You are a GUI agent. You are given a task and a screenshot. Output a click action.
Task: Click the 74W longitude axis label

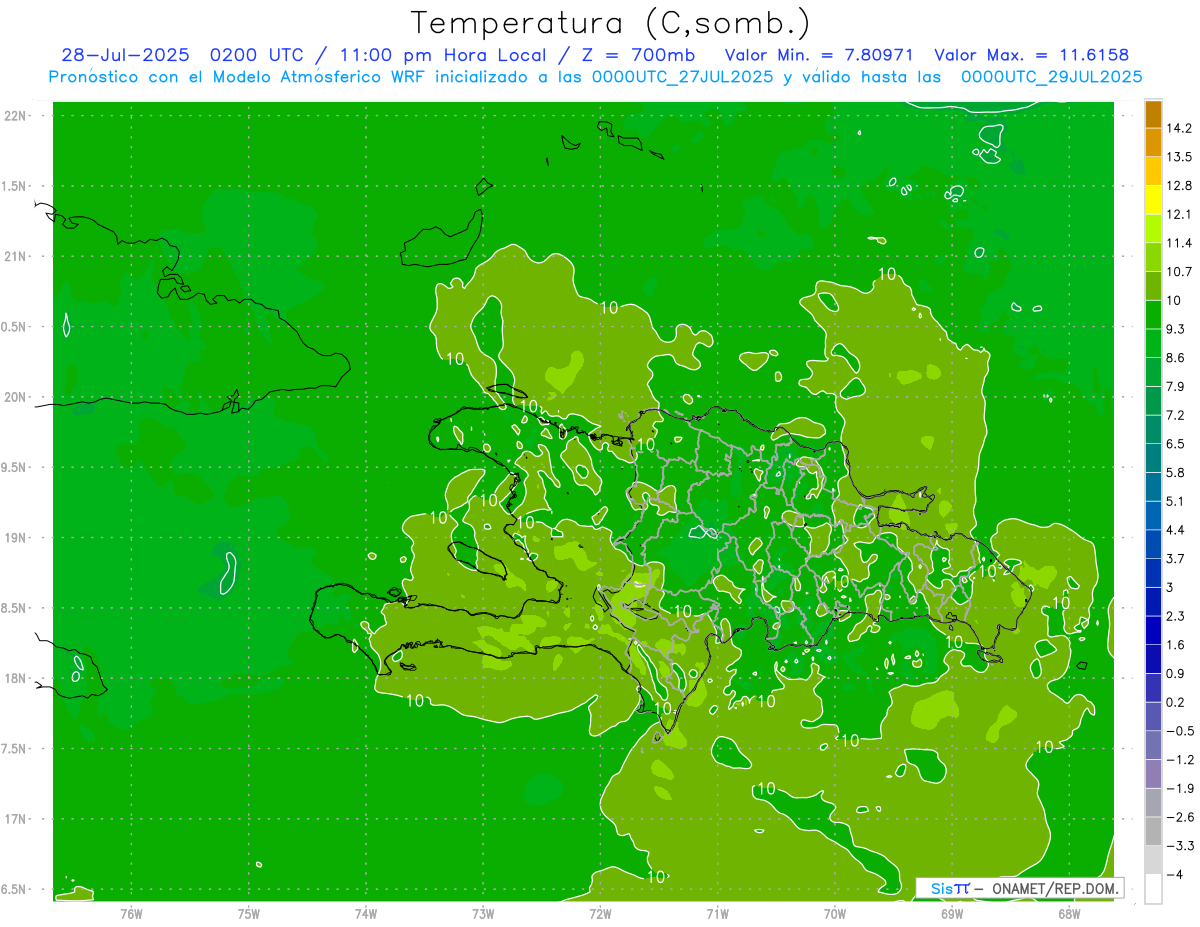366,913
